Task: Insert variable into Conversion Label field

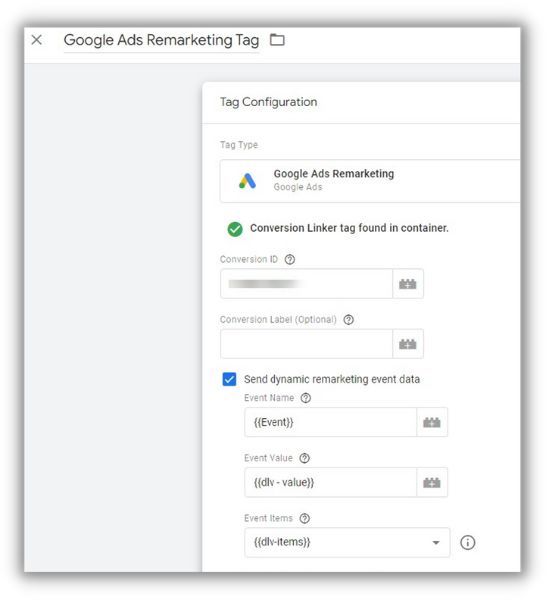Action: (x=408, y=344)
